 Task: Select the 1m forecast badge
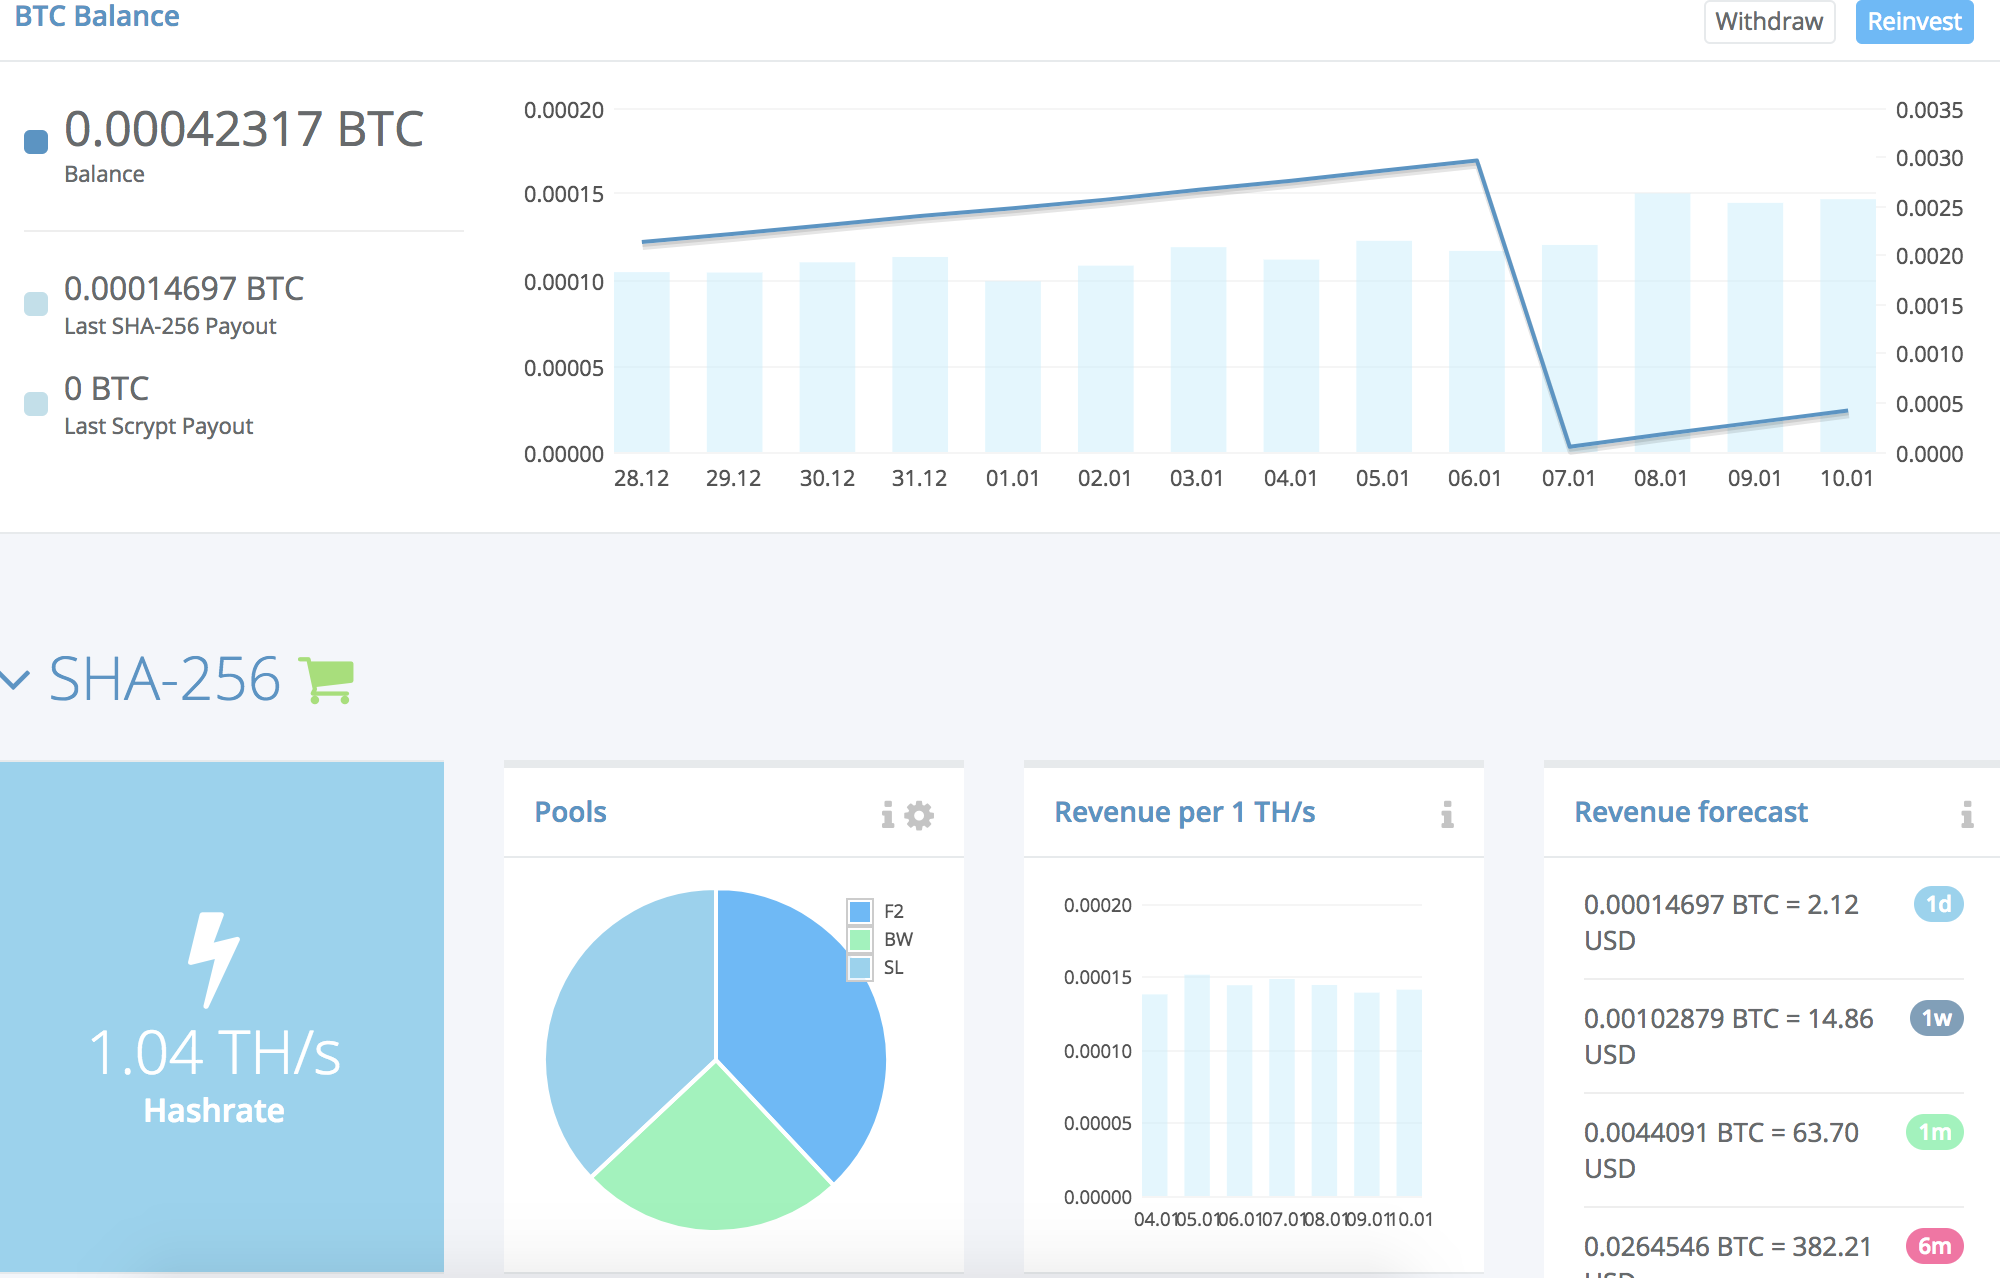(x=1935, y=1132)
